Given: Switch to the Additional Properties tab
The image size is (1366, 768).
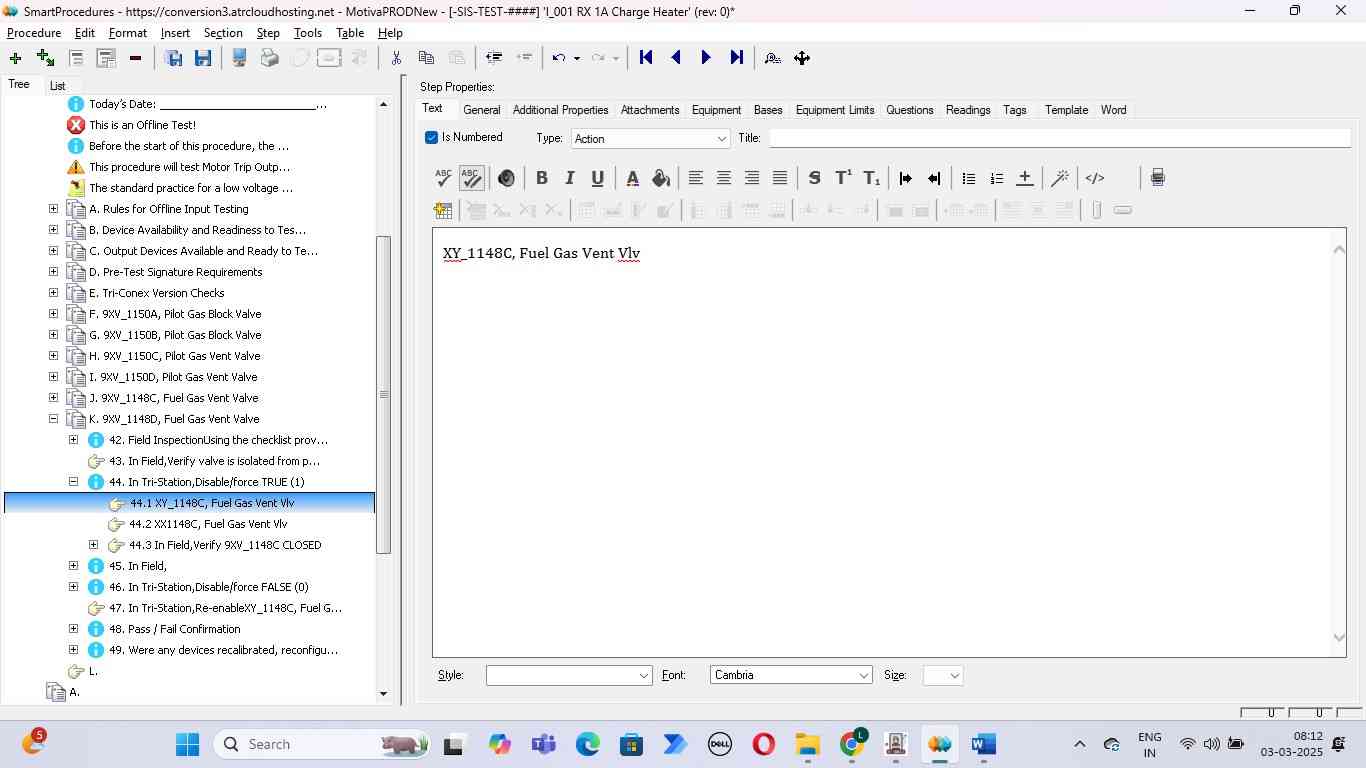Looking at the screenshot, I should [x=560, y=110].
